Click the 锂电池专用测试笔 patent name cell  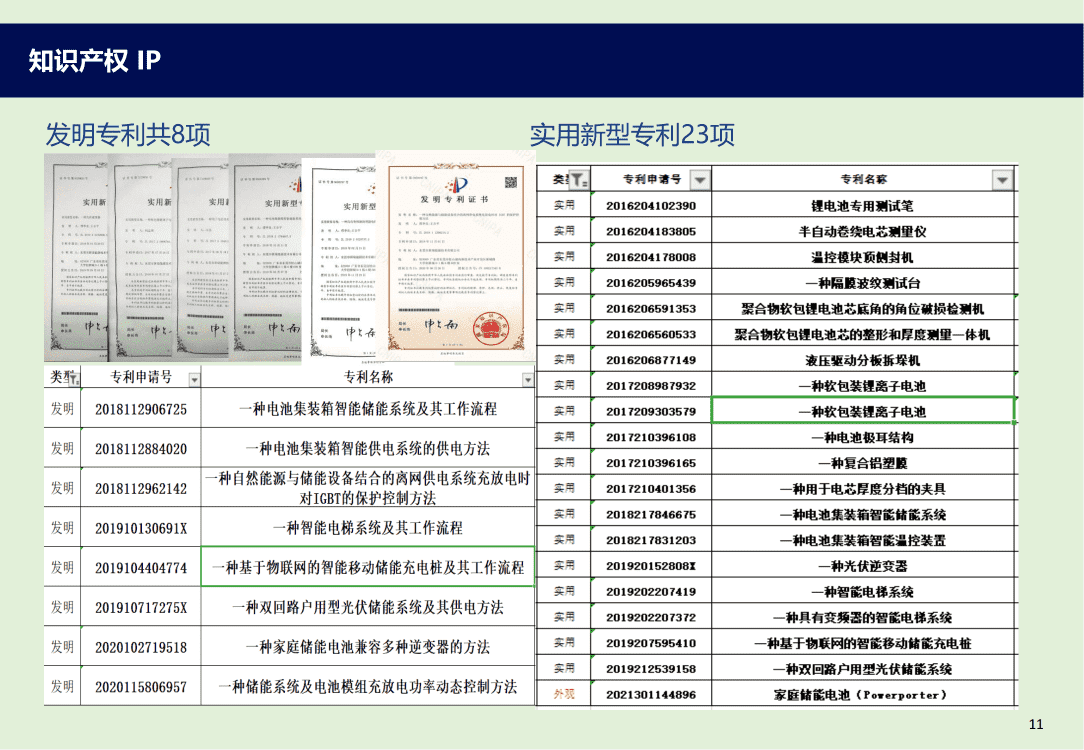click(862, 206)
